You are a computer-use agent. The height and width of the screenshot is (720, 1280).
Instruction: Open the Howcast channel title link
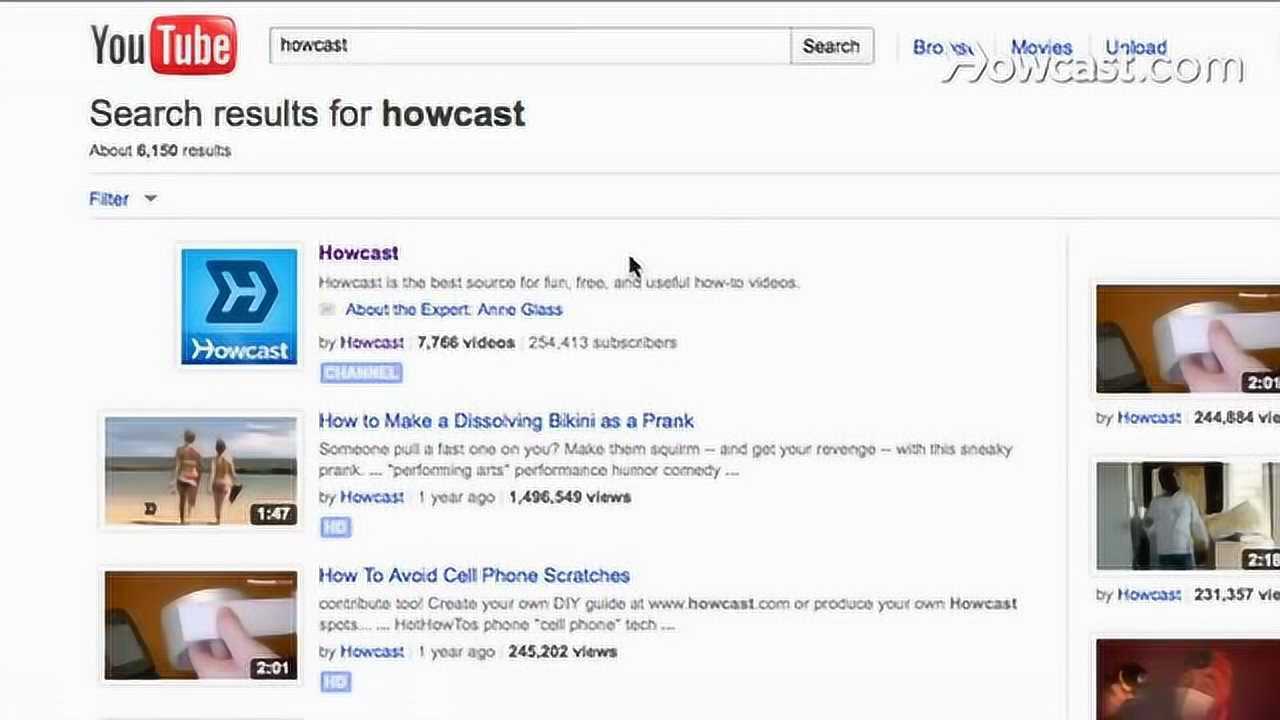(358, 253)
